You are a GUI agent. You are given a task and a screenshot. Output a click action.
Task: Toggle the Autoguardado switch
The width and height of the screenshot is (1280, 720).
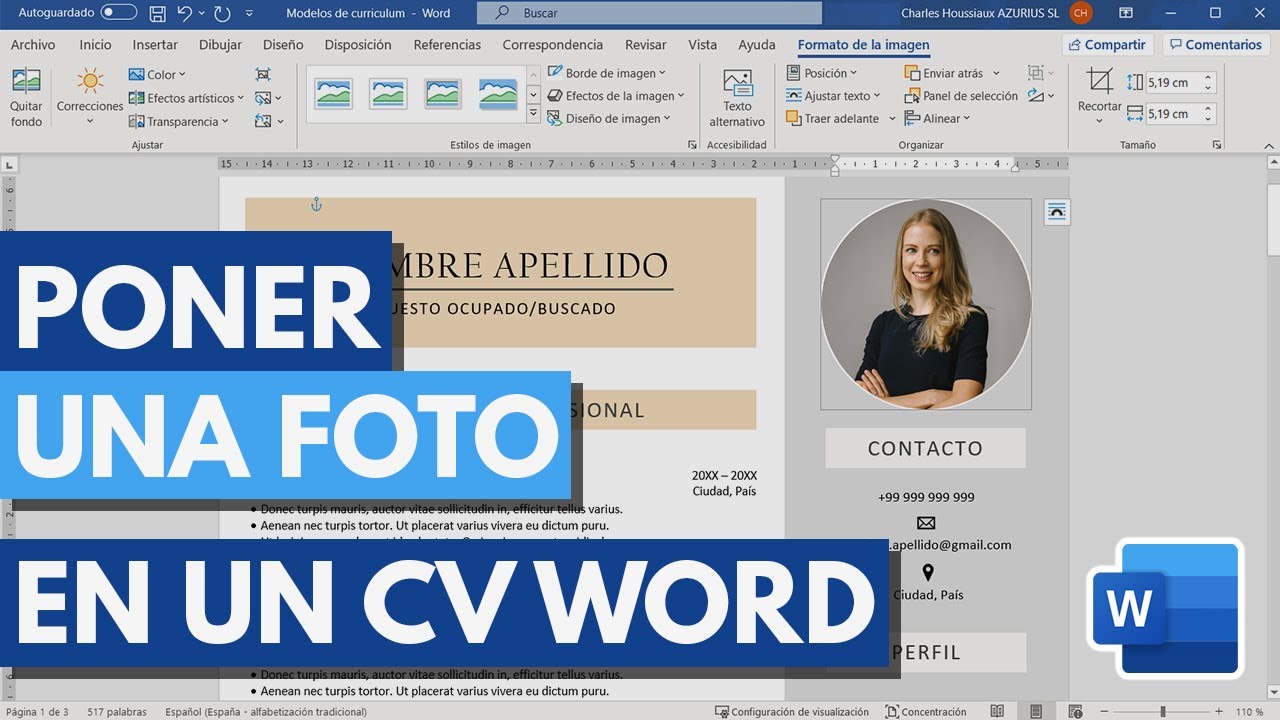(119, 13)
